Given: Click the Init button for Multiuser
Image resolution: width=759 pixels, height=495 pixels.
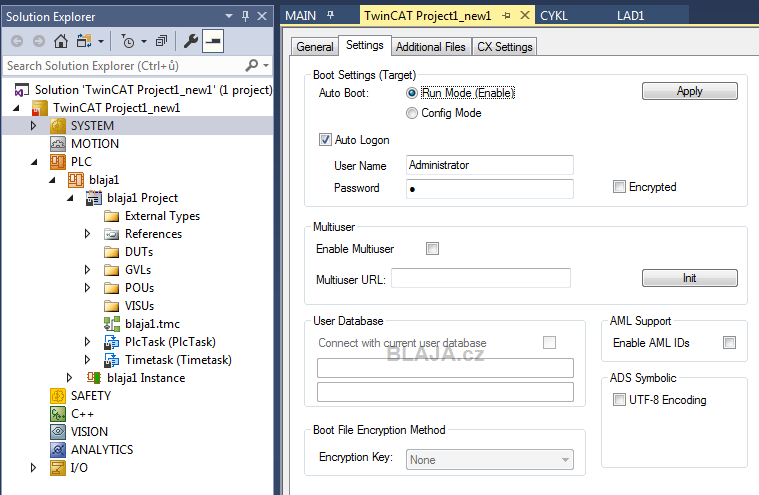Looking at the screenshot, I should (690, 278).
